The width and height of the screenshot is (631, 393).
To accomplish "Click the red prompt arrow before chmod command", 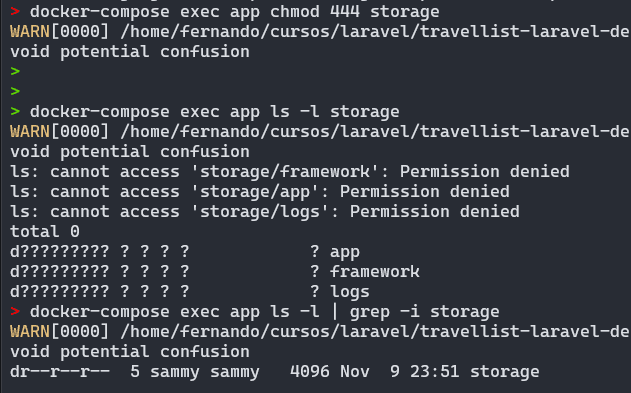I will point(15,11).
